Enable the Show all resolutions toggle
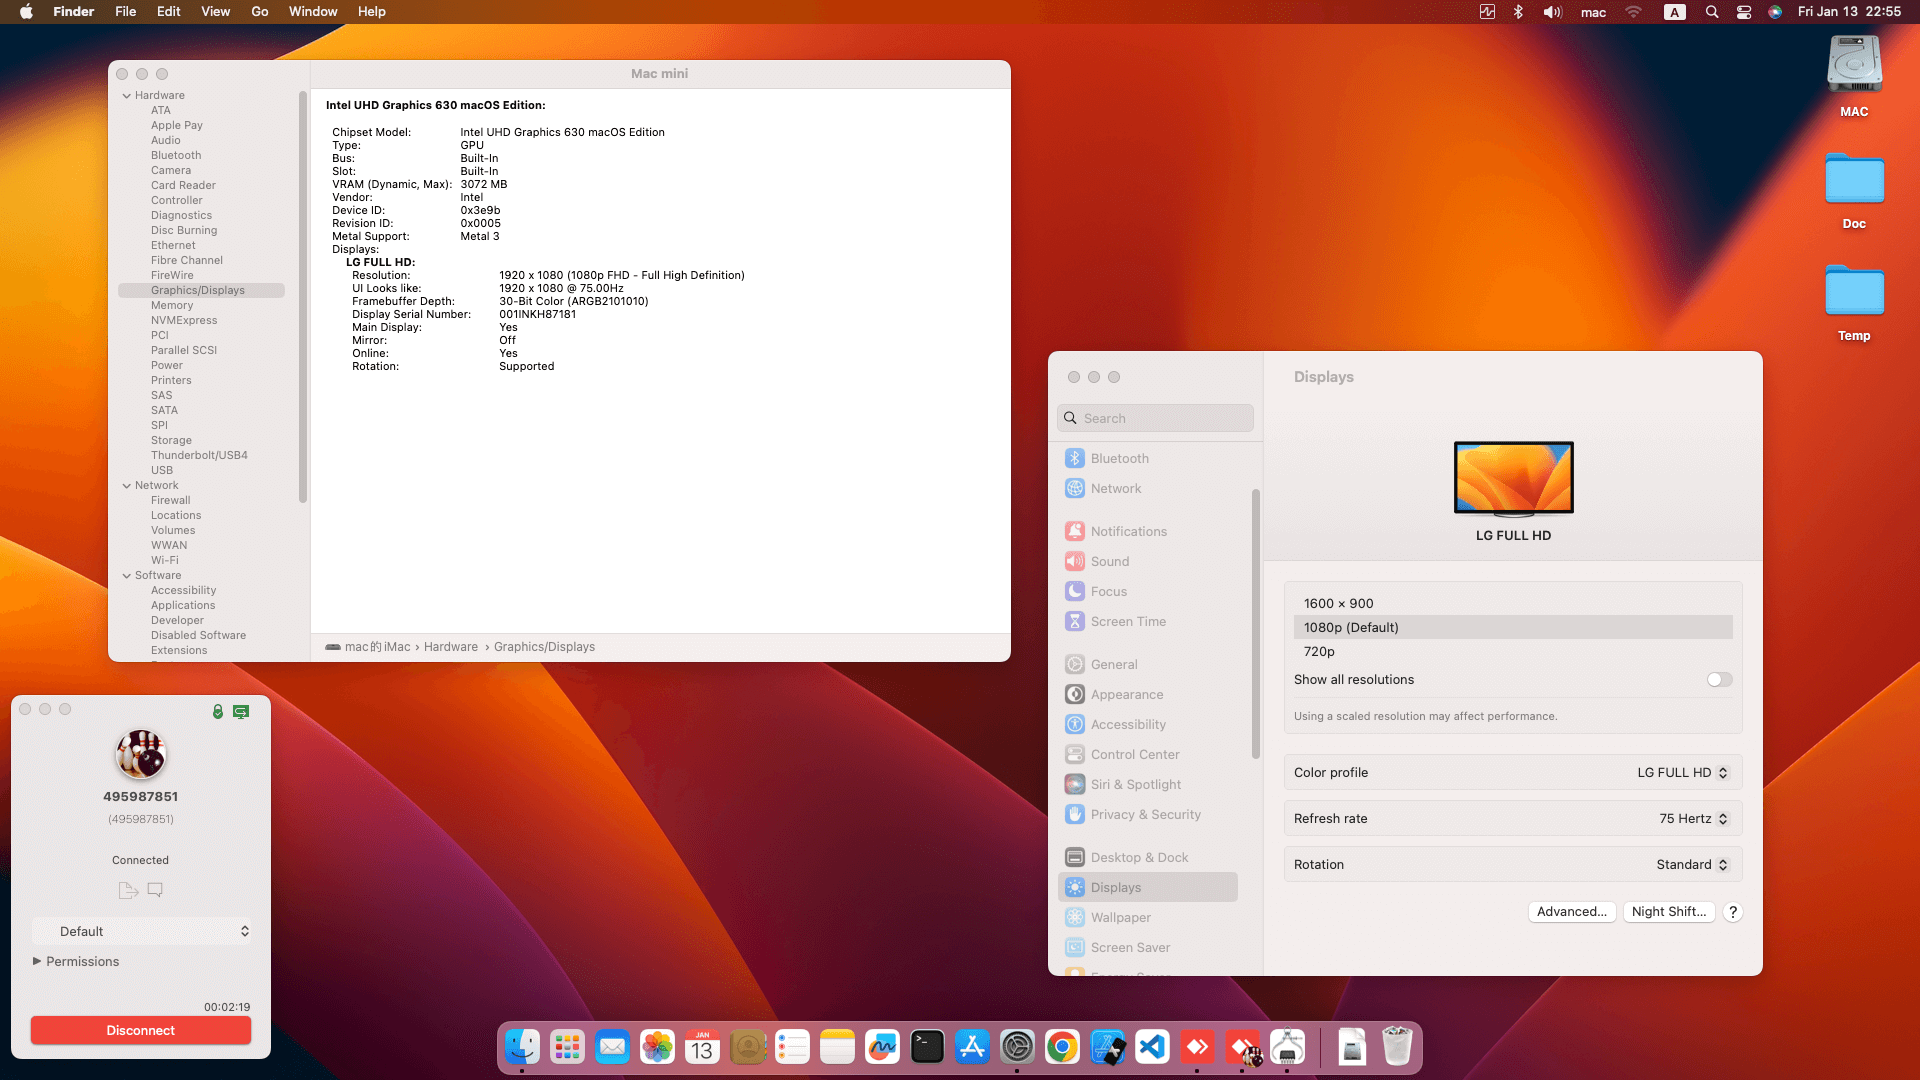Screen dimensions: 1920x1080 [x=1719, y=679]
